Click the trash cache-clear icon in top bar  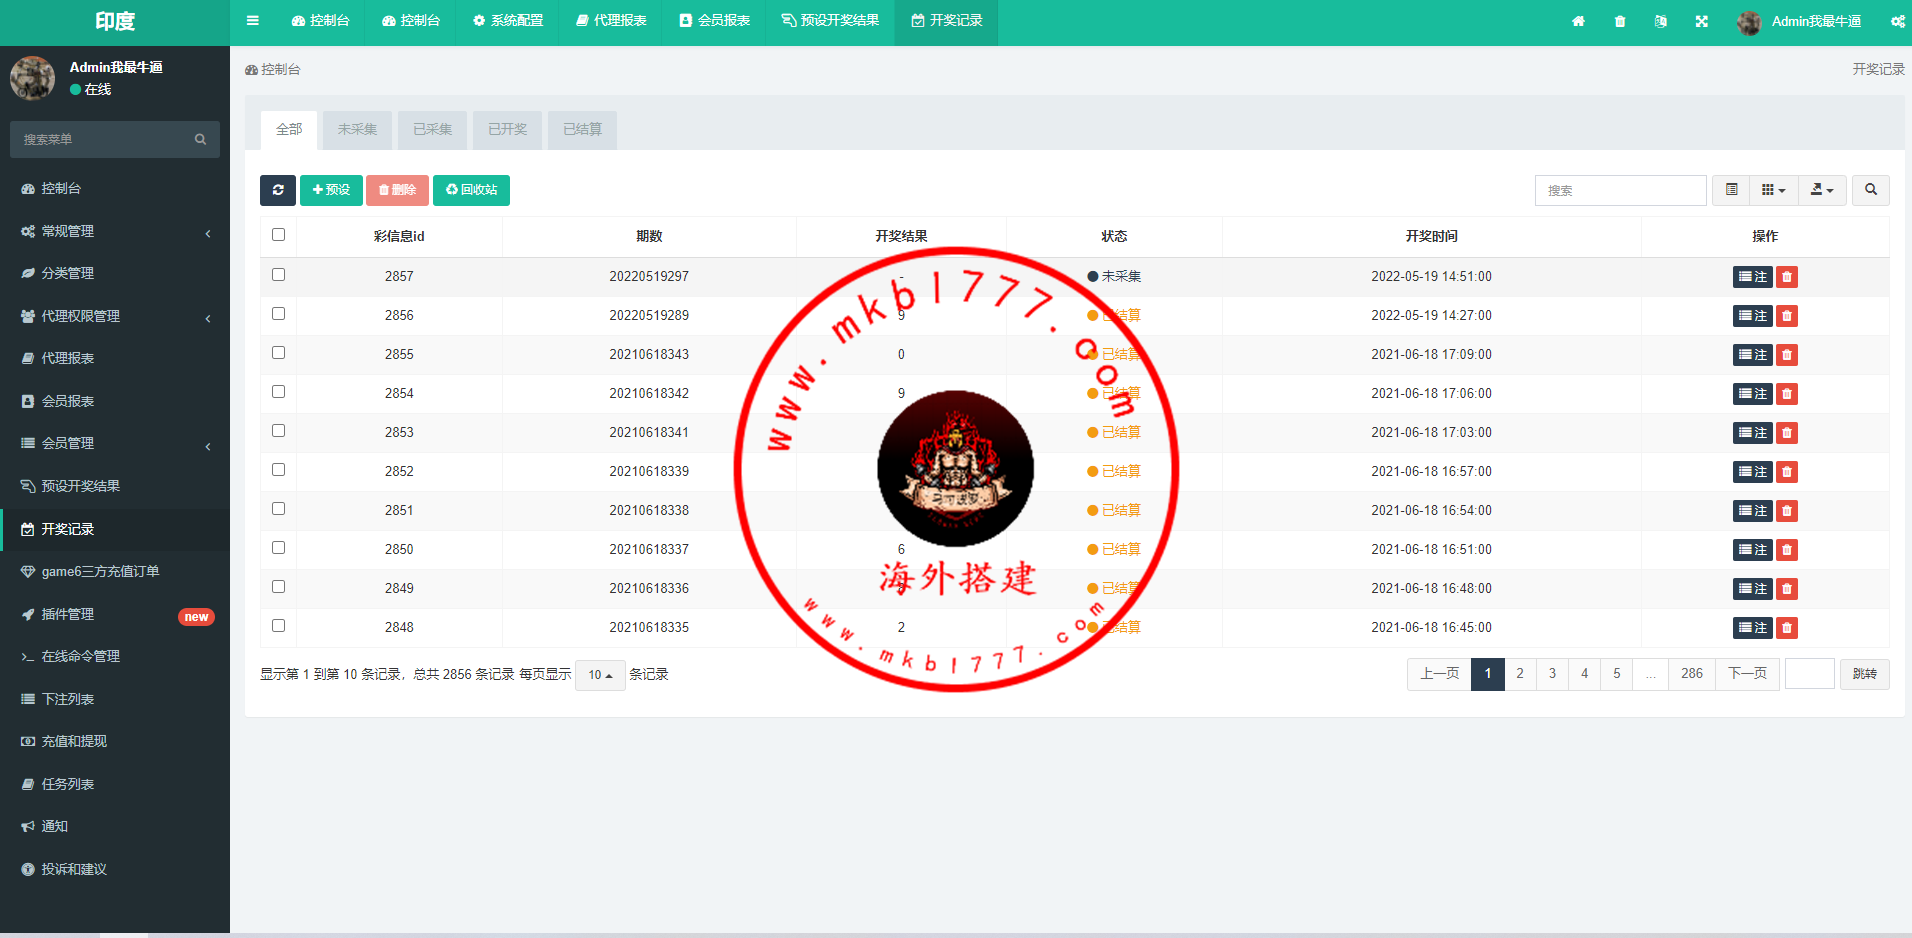(1620, 21)
